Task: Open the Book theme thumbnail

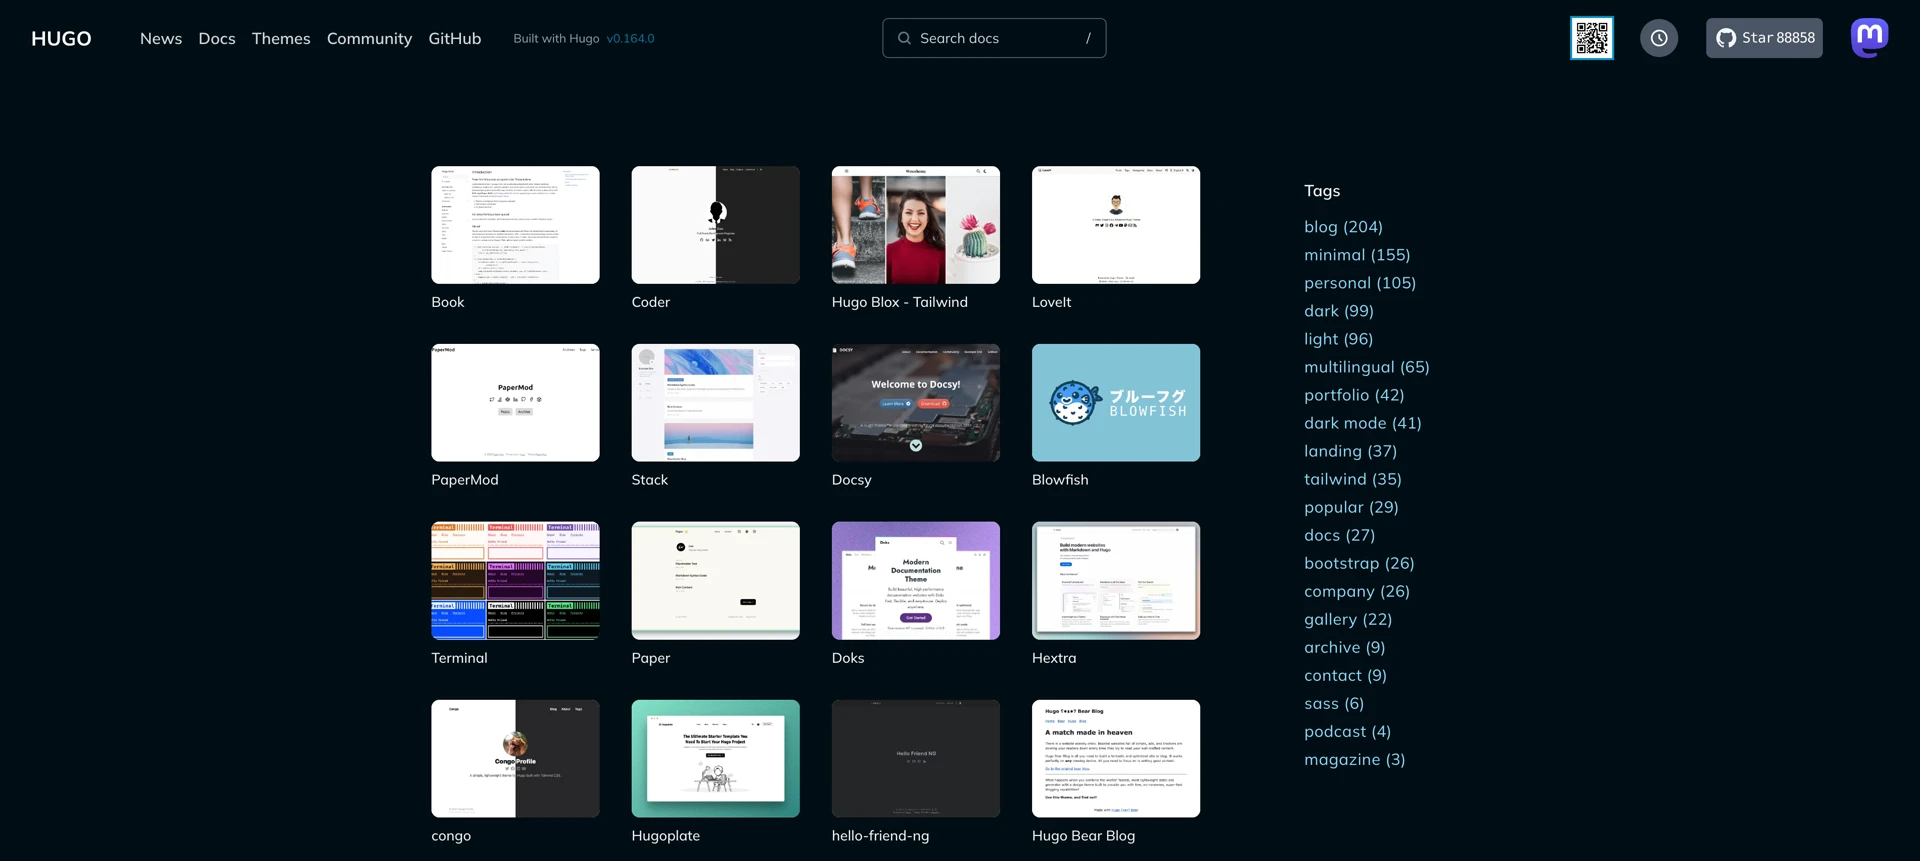Action: pyautogui.click(x=515, y=225)
